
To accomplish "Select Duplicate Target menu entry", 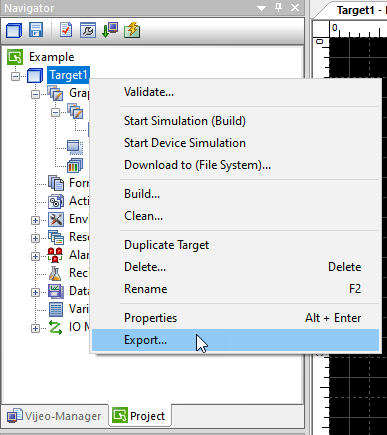I will (235, 245).
